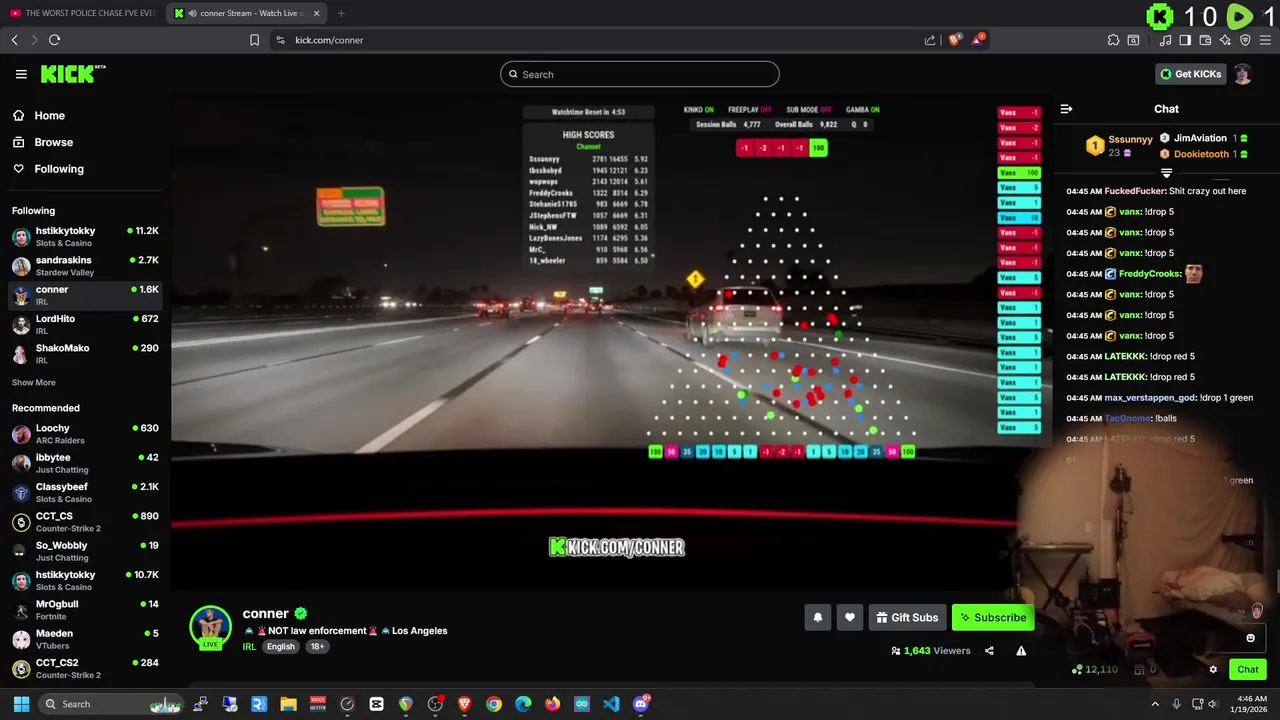Viewport: 1280px width, 720px height.
Task: Open Classybeef channel
Action: (85, 492)
